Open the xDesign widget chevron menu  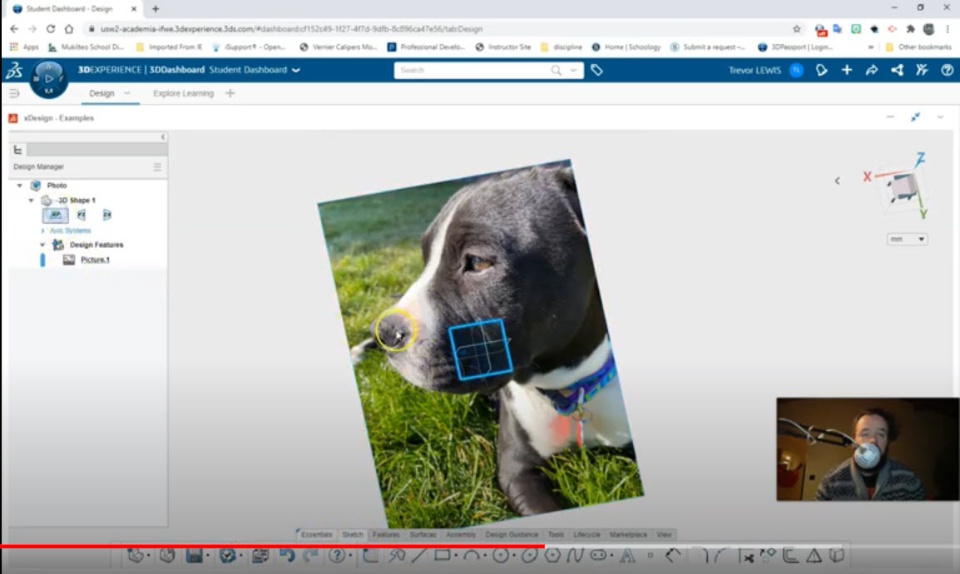pyautogui.click(x=940, y=117)
